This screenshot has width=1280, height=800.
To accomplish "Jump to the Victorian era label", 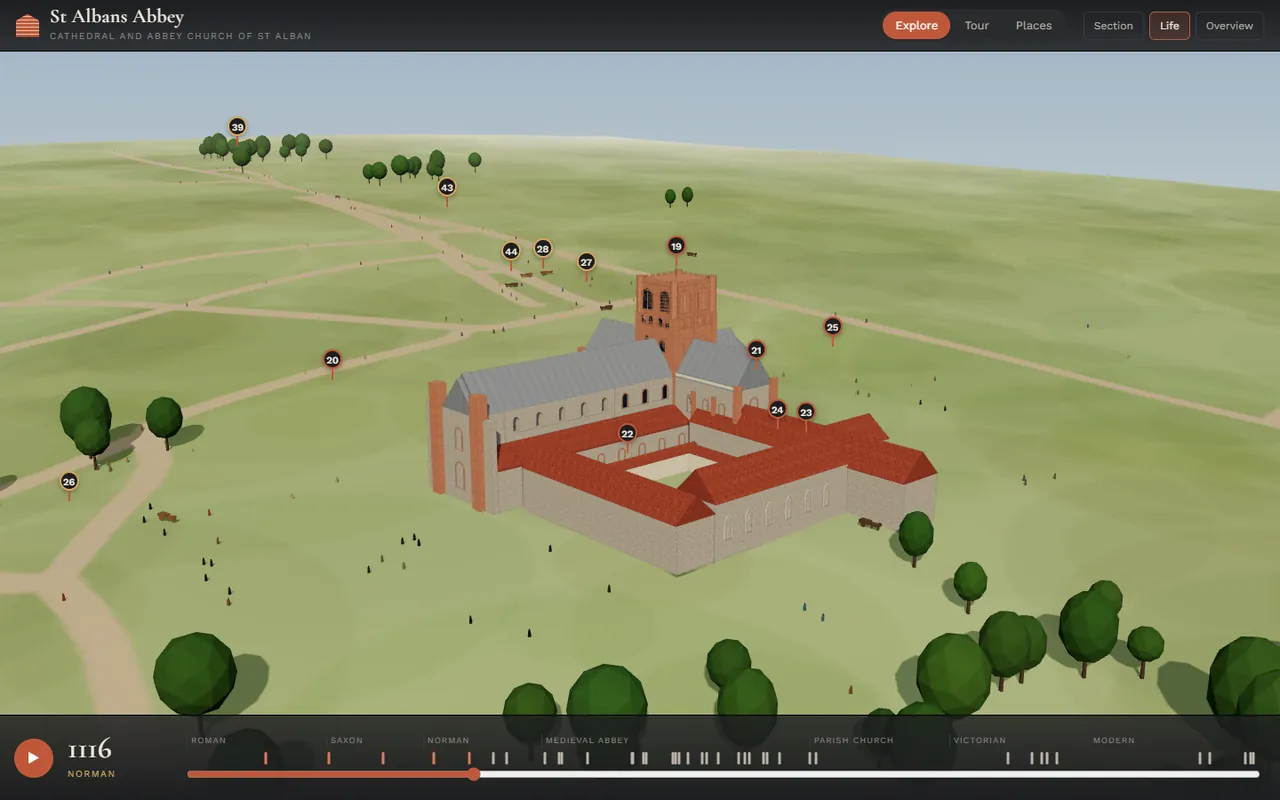I will tap(980, 740).
